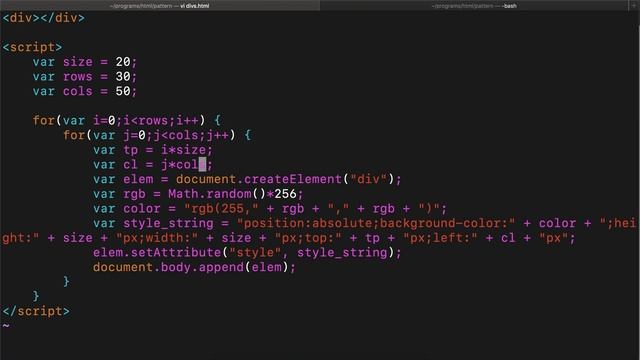Switch to the -bash terminal tab

[x=474, y=6]
